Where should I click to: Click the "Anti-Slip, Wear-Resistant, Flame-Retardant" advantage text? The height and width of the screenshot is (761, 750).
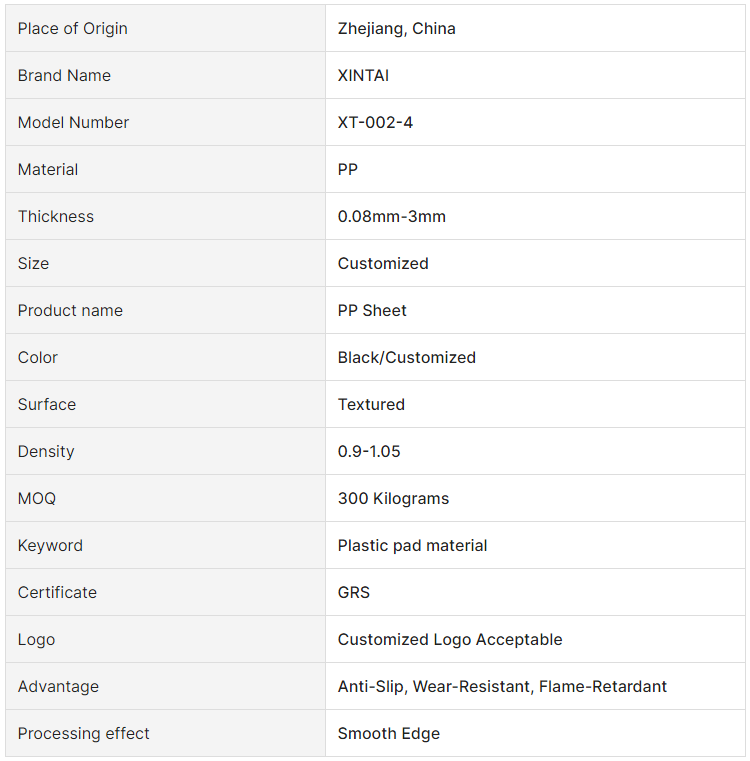[502, 686]
